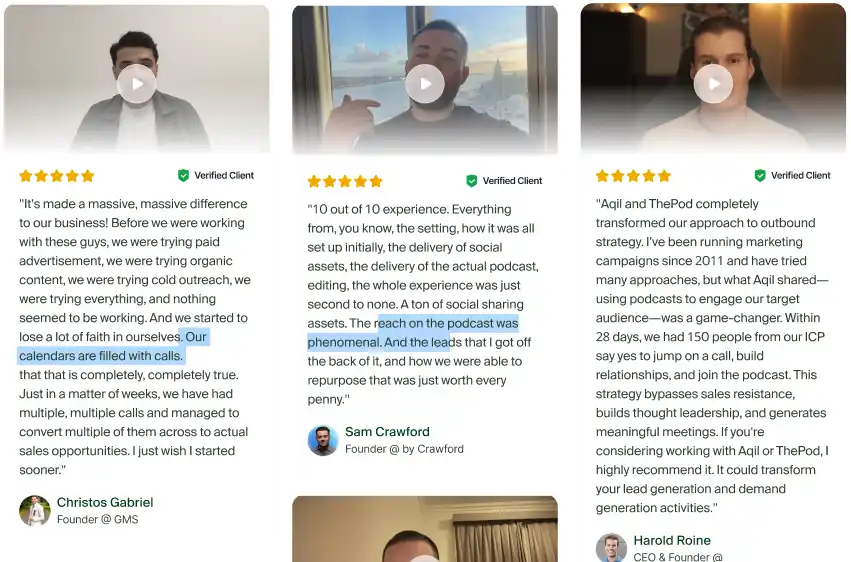Play Sam Crawford's video testimonial

425,84
